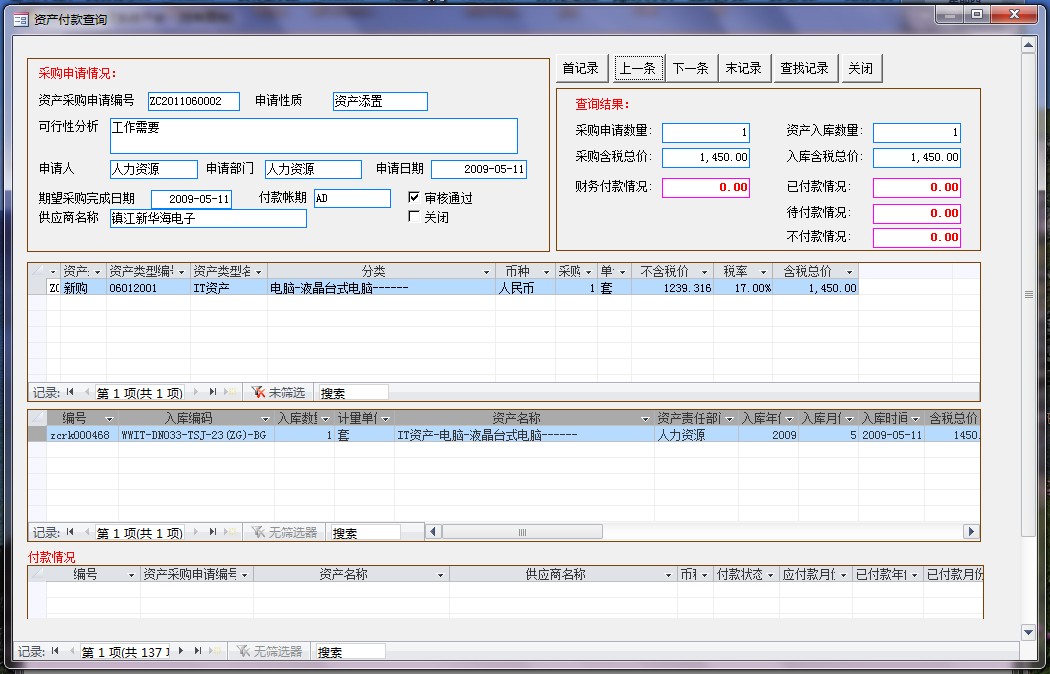The image size is (1050, 674).
Task: Click search box in bottom main navigator
Action: click(x=350, y=651)
